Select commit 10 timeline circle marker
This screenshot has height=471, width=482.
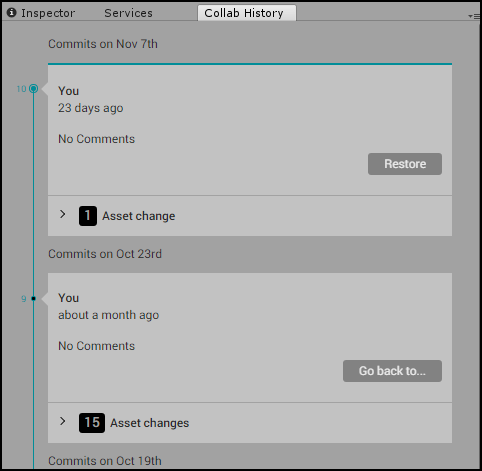(x=33, y=89)
